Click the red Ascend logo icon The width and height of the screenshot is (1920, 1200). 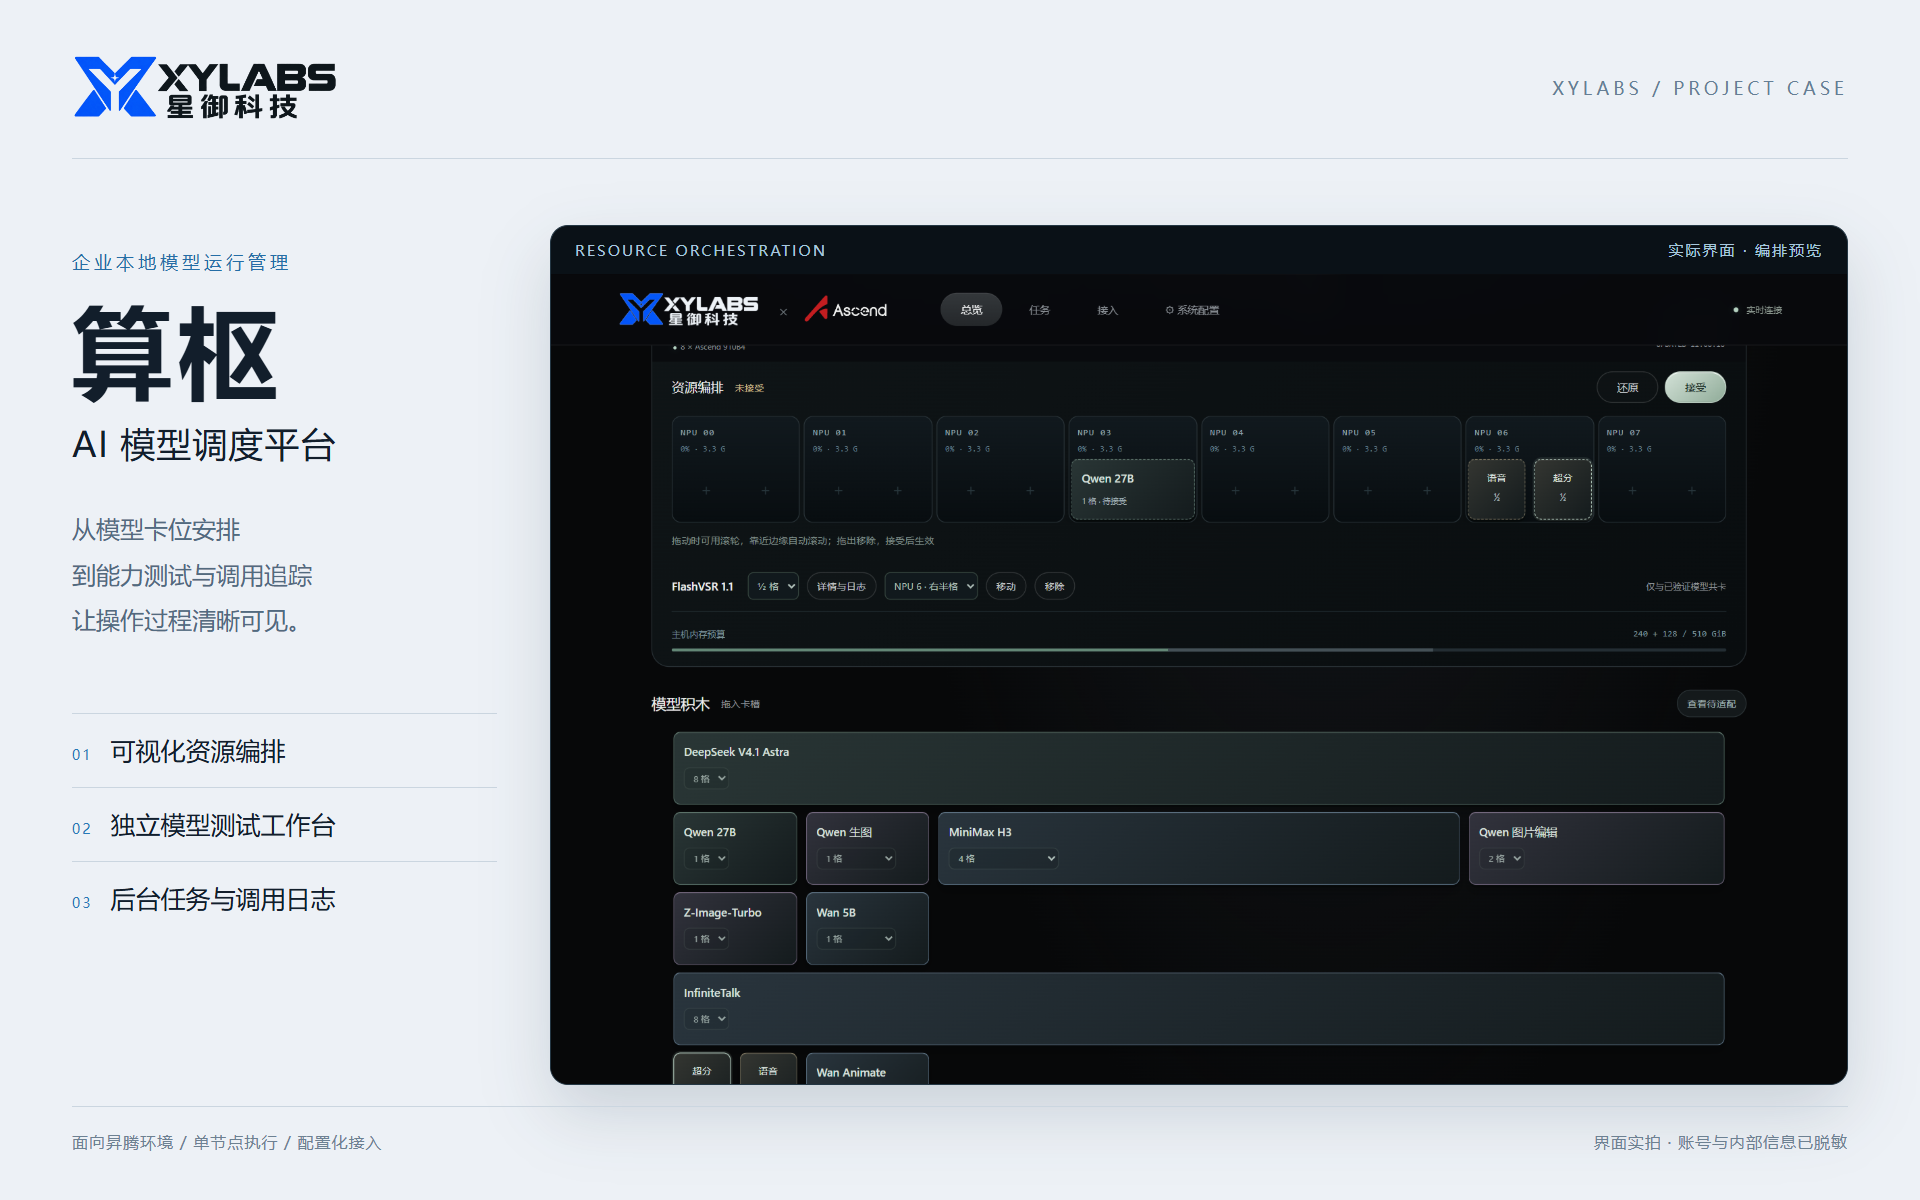click(816, 309)
